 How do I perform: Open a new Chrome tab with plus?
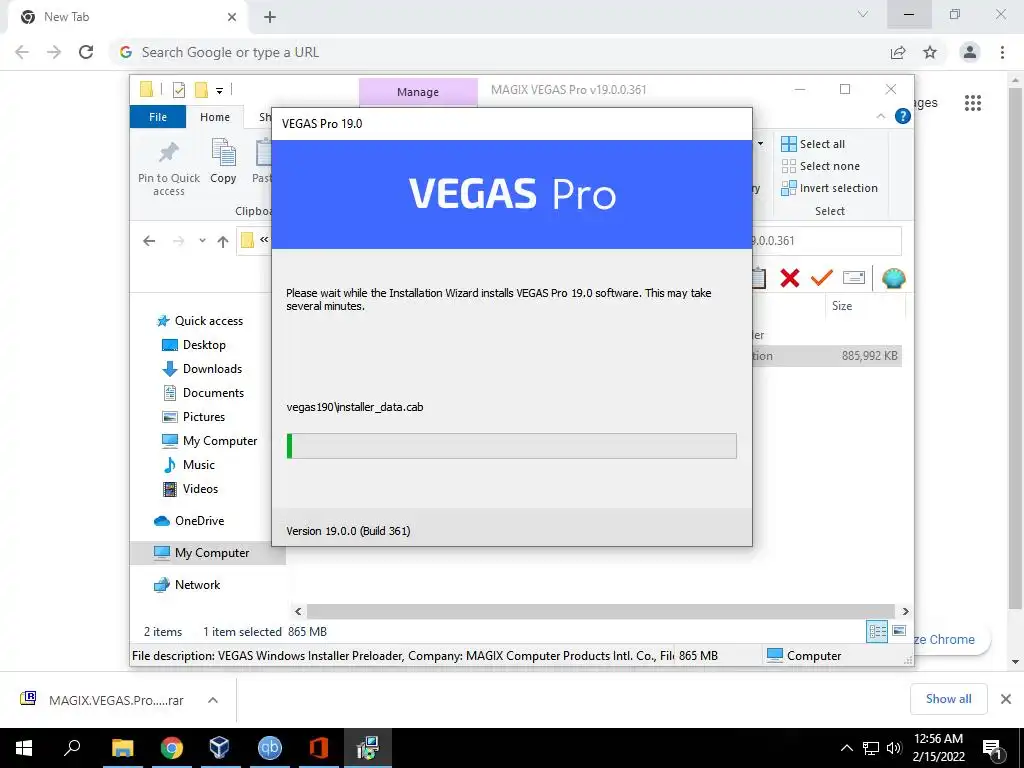click(270, 18)
